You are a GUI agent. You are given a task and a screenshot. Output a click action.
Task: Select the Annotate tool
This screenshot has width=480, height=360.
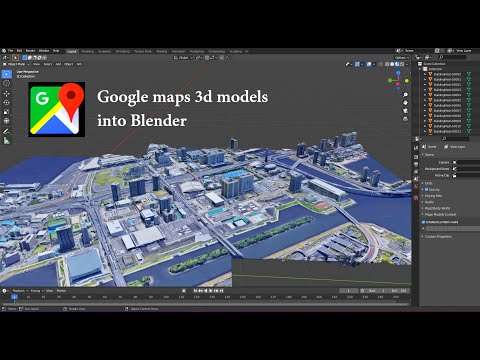[x=7, y=131]
